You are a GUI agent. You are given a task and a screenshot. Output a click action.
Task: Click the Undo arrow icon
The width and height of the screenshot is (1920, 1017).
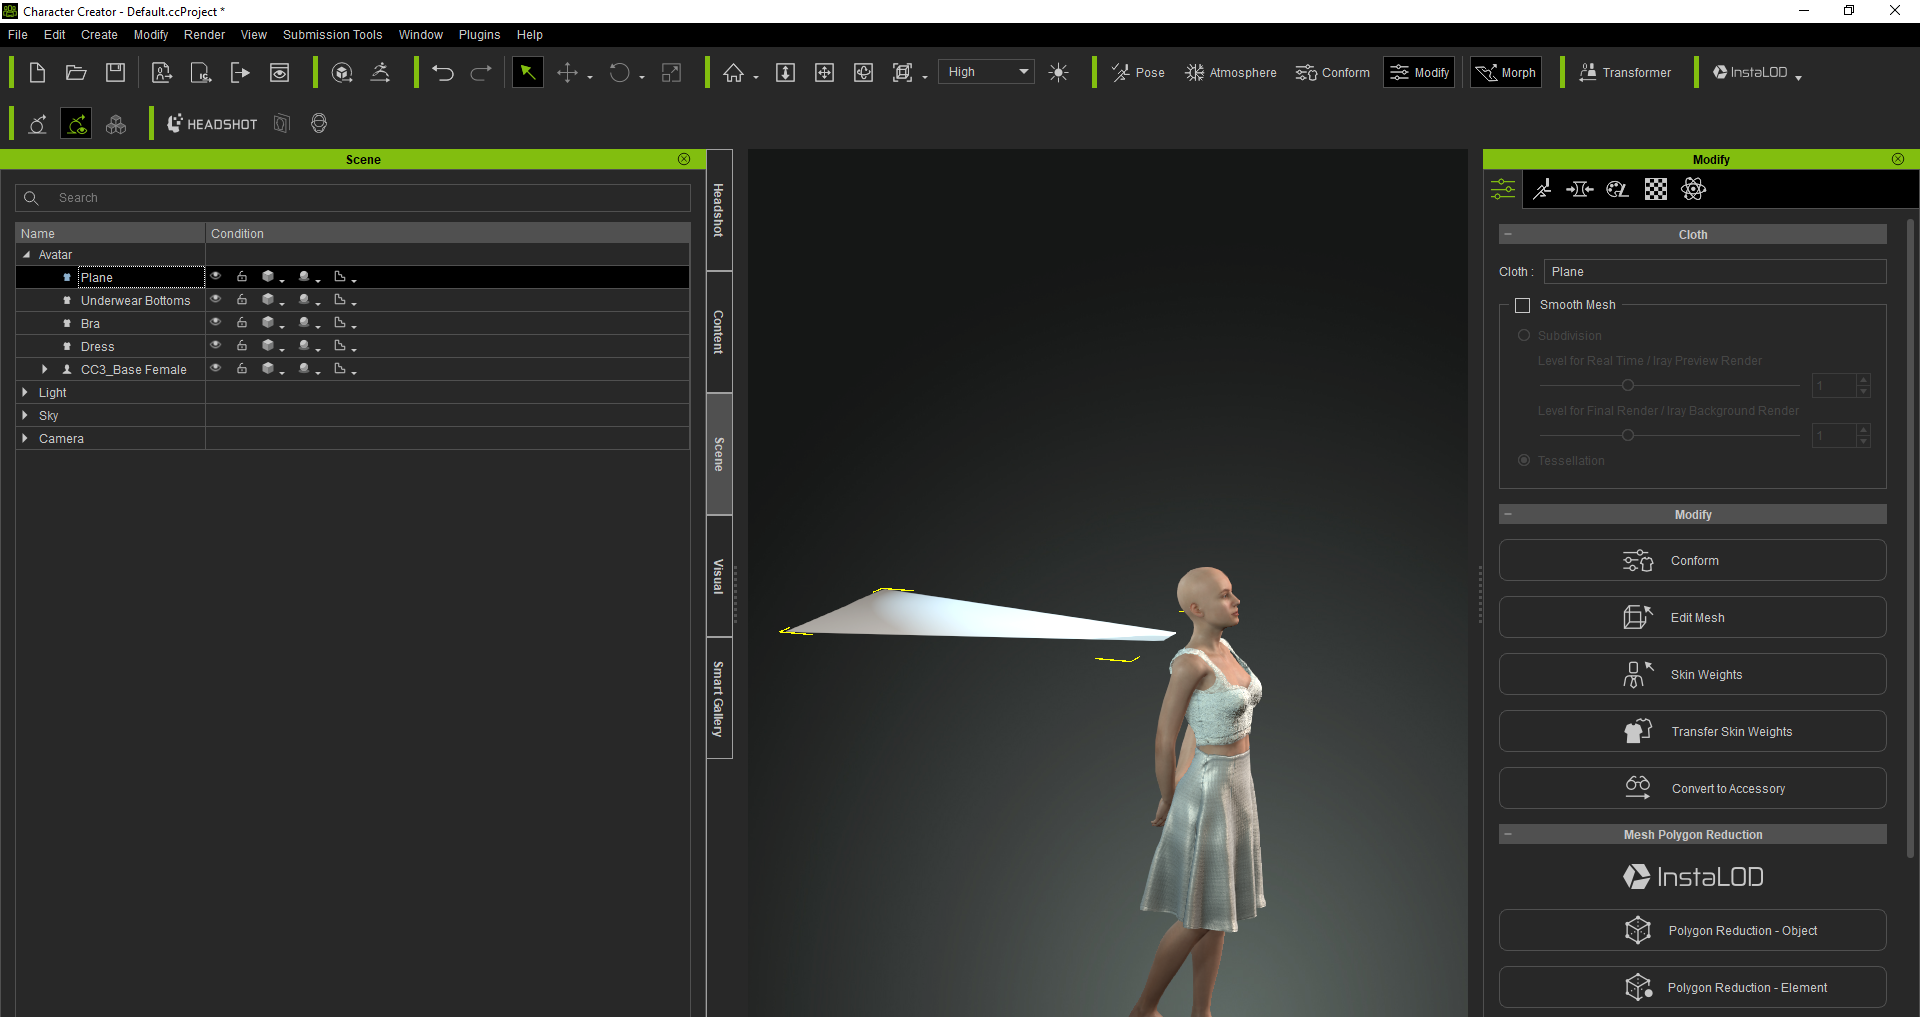pos(443,73)
